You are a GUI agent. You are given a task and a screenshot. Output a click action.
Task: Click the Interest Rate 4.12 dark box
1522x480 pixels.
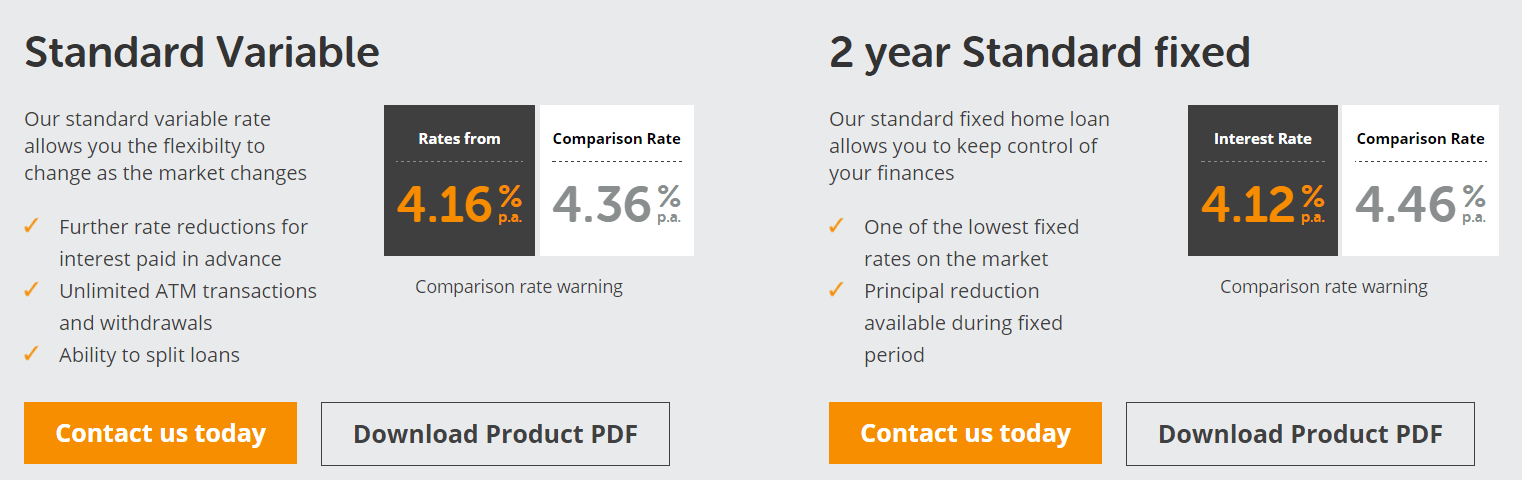1263,180
